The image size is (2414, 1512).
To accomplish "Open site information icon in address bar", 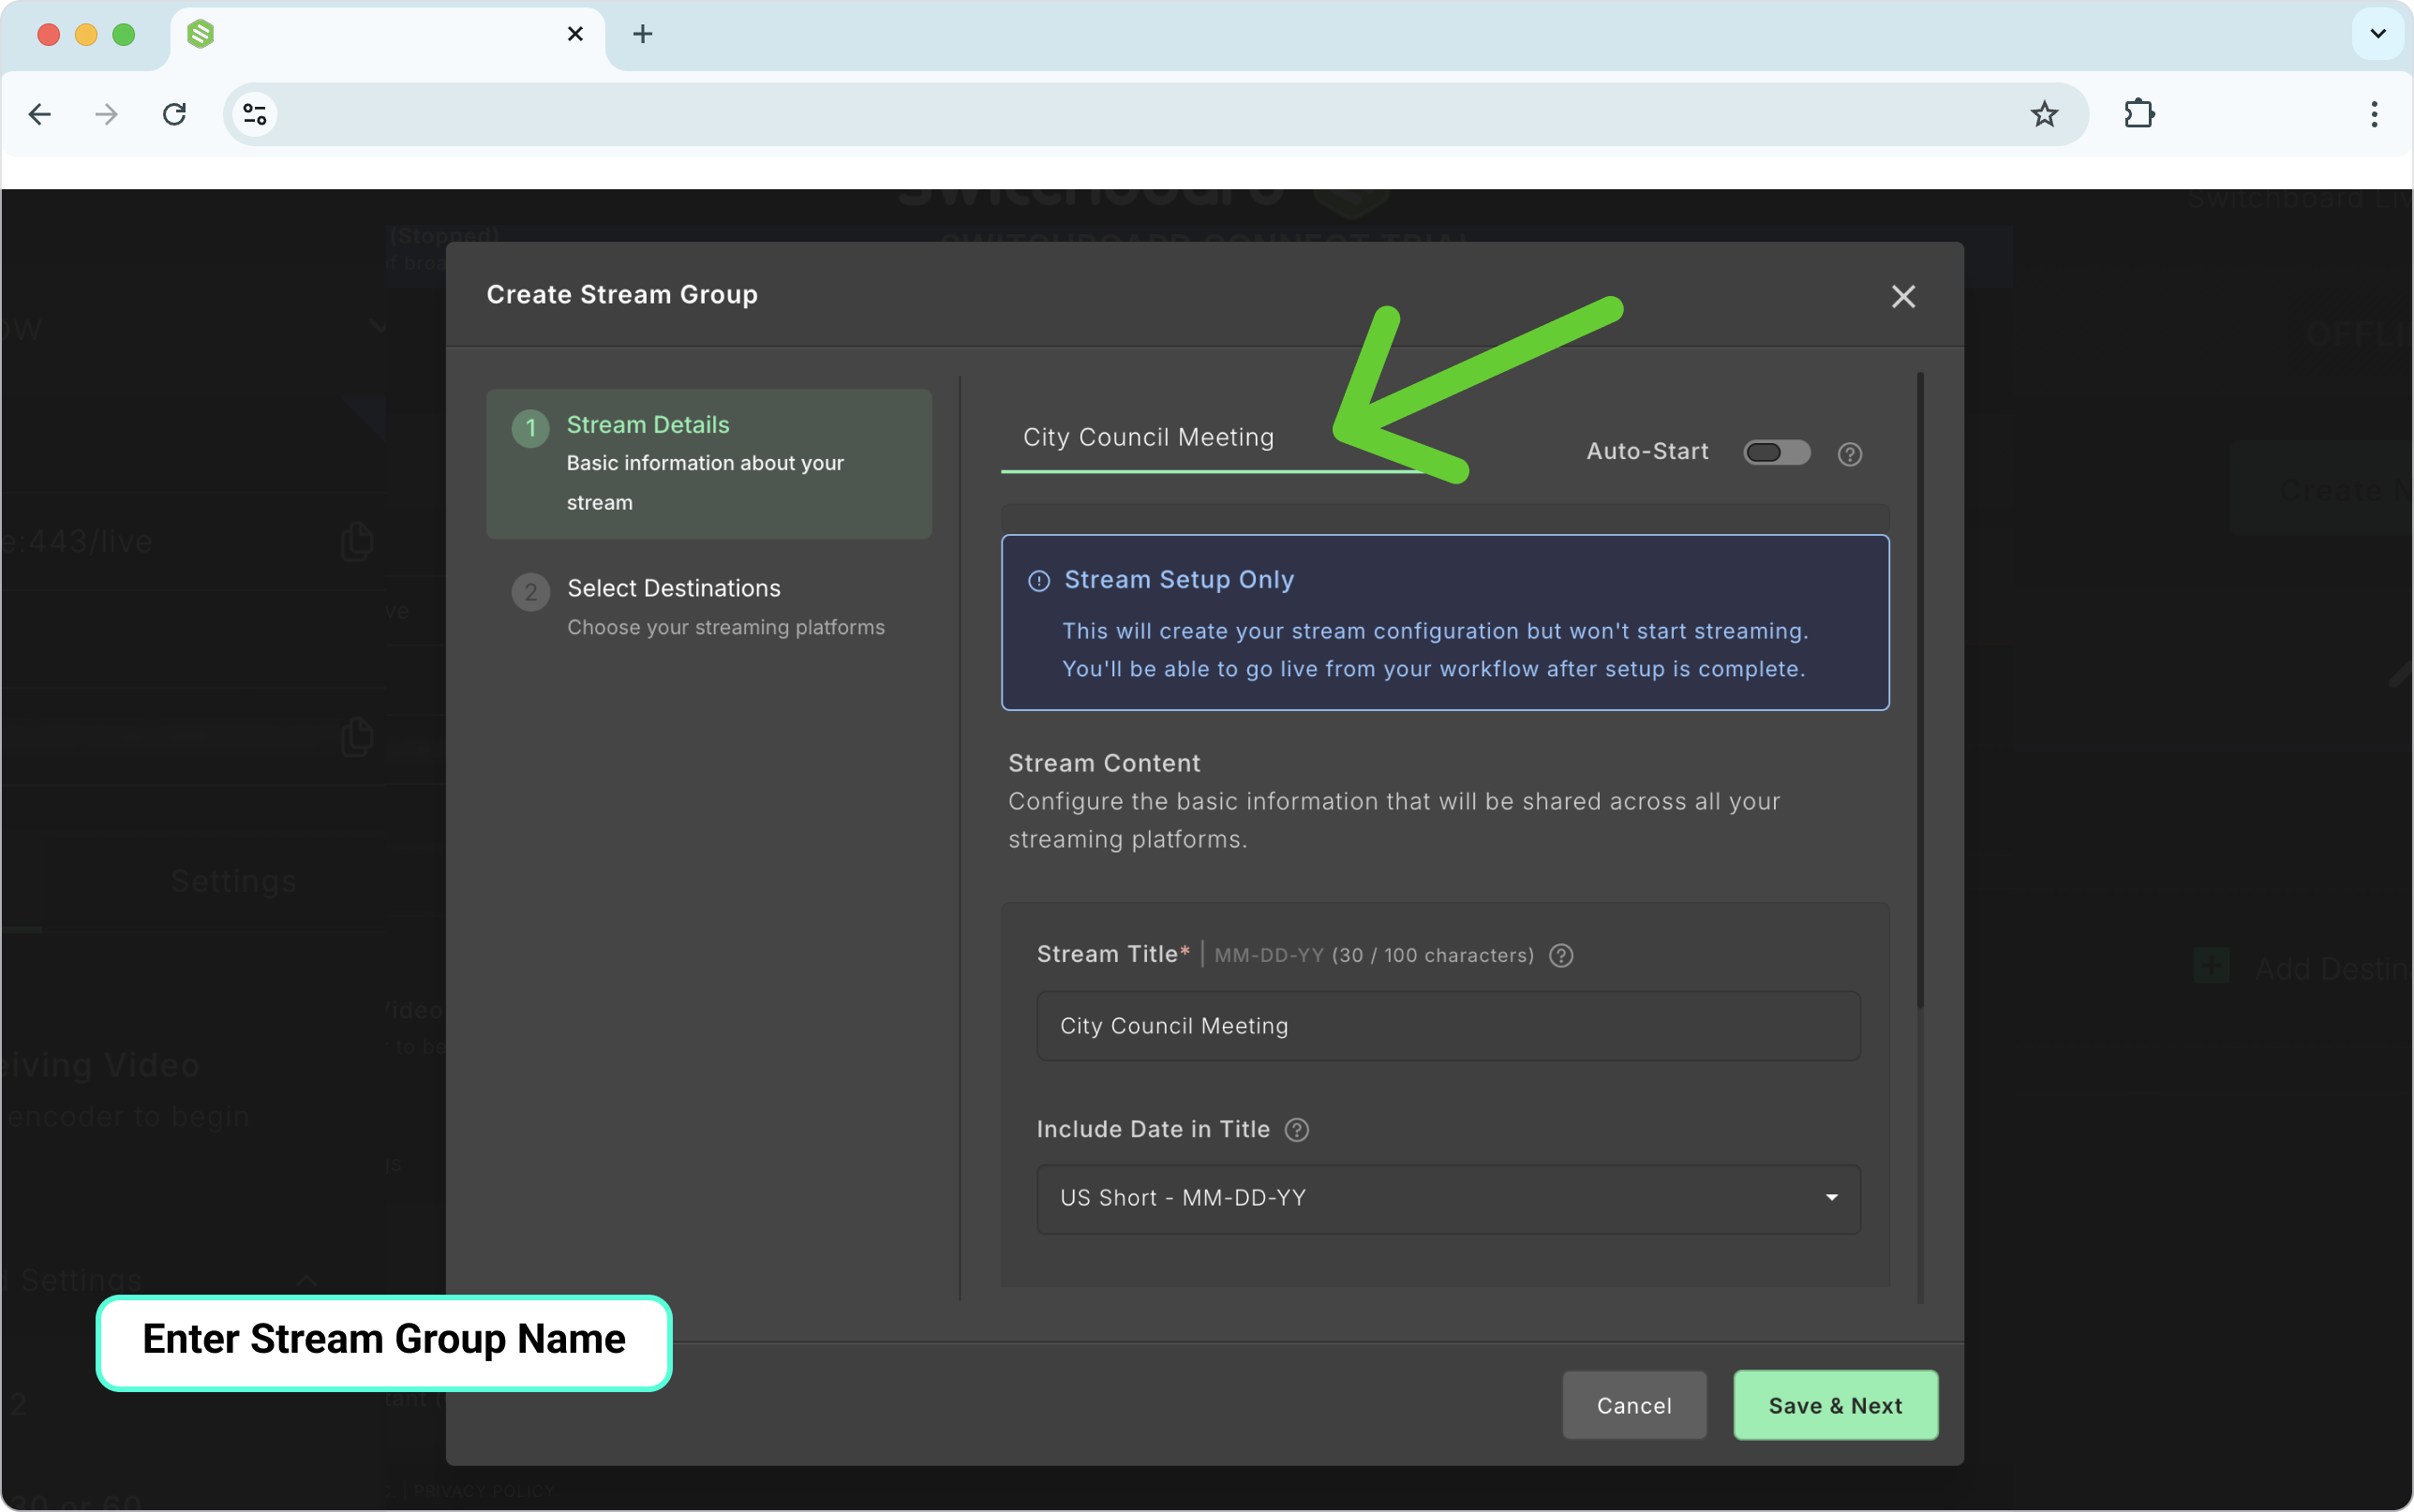I will pyautogui.click(x=255, y=114).
